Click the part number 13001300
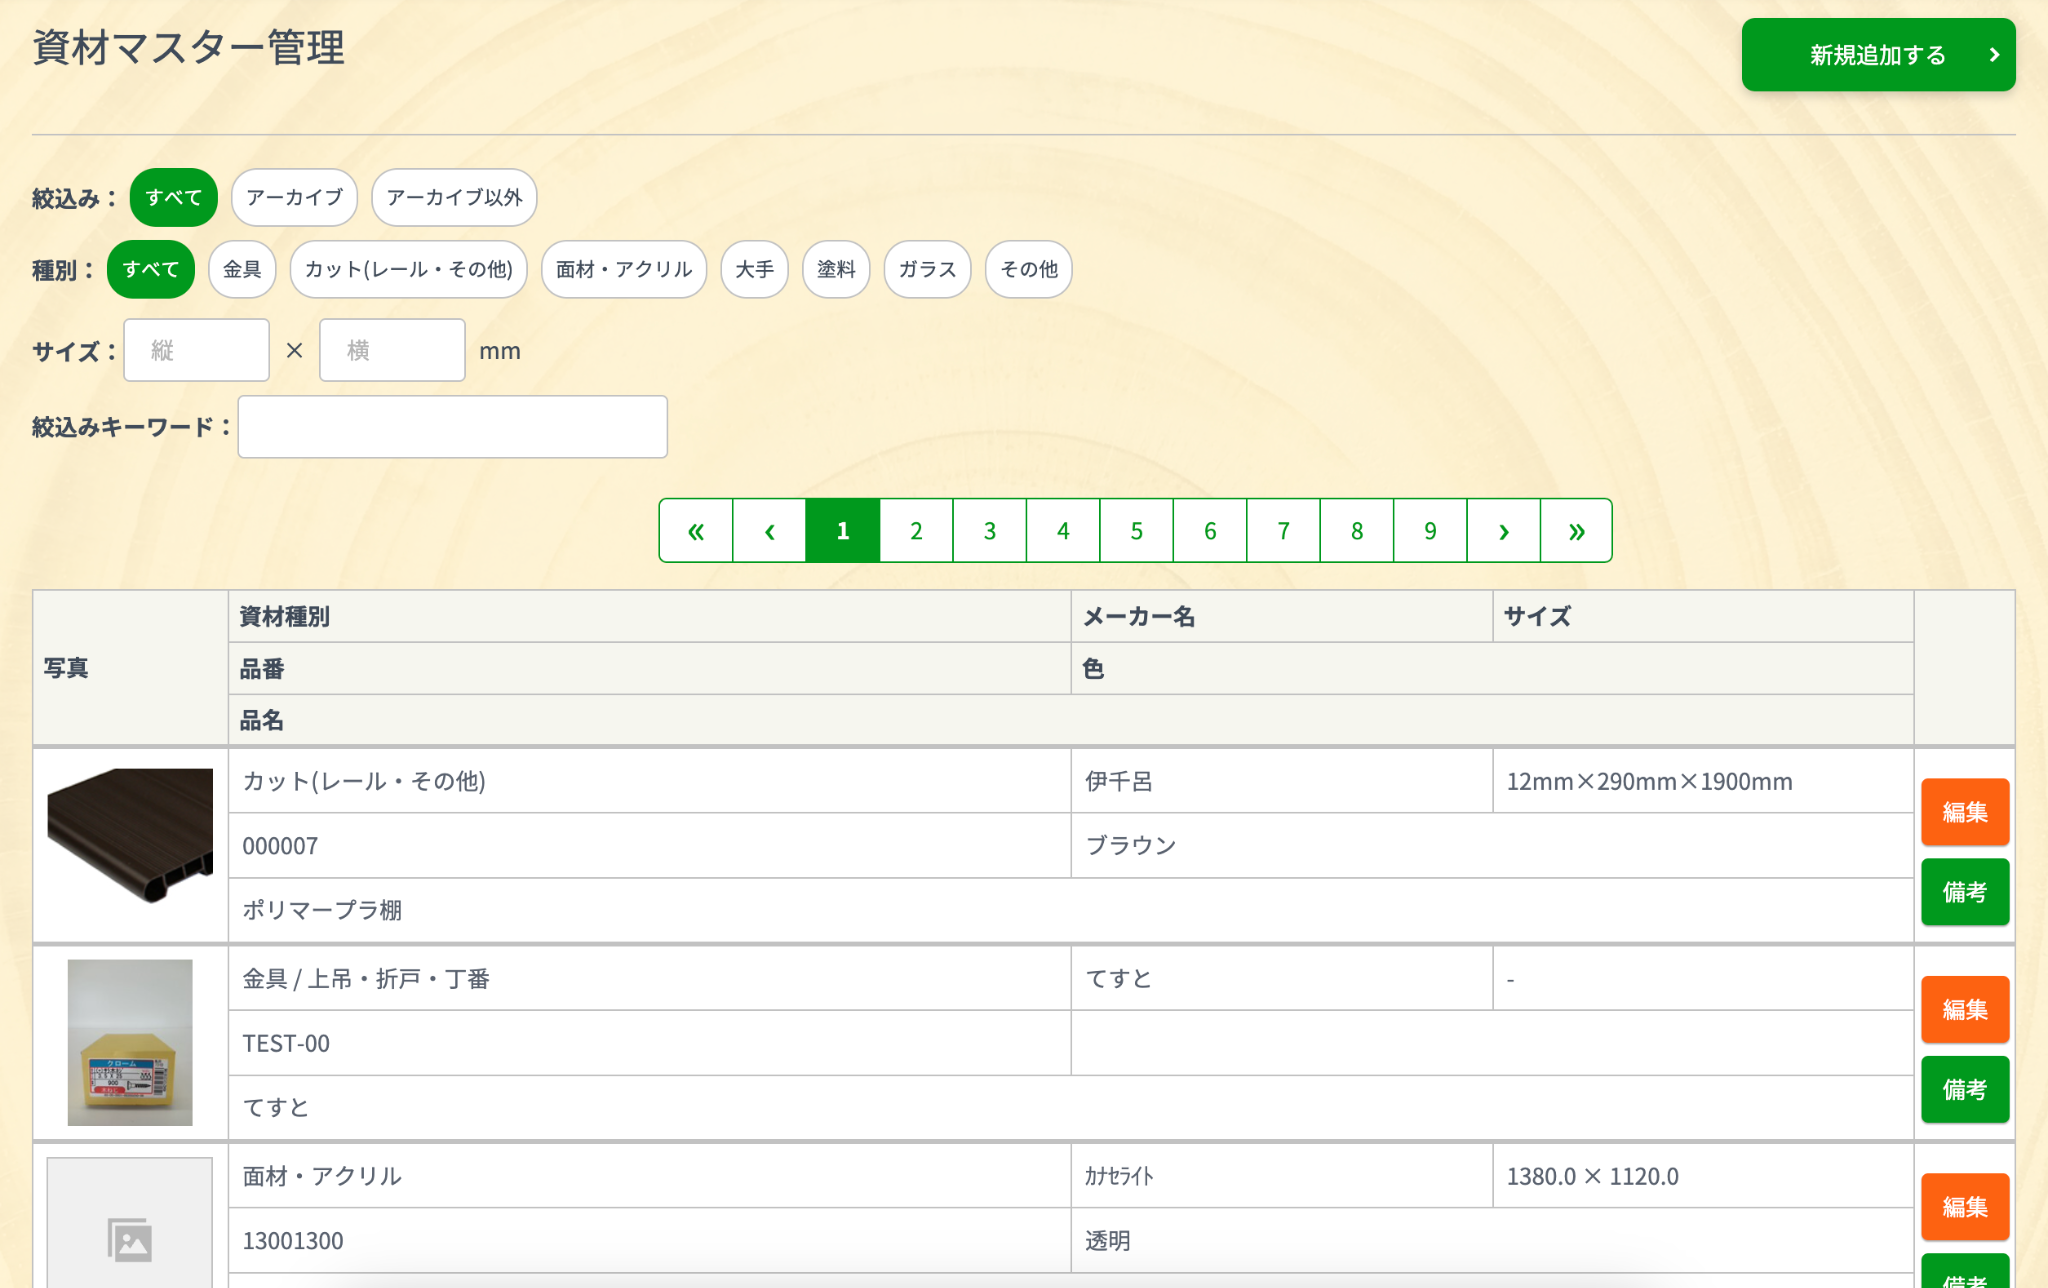 pos(293,1241)
